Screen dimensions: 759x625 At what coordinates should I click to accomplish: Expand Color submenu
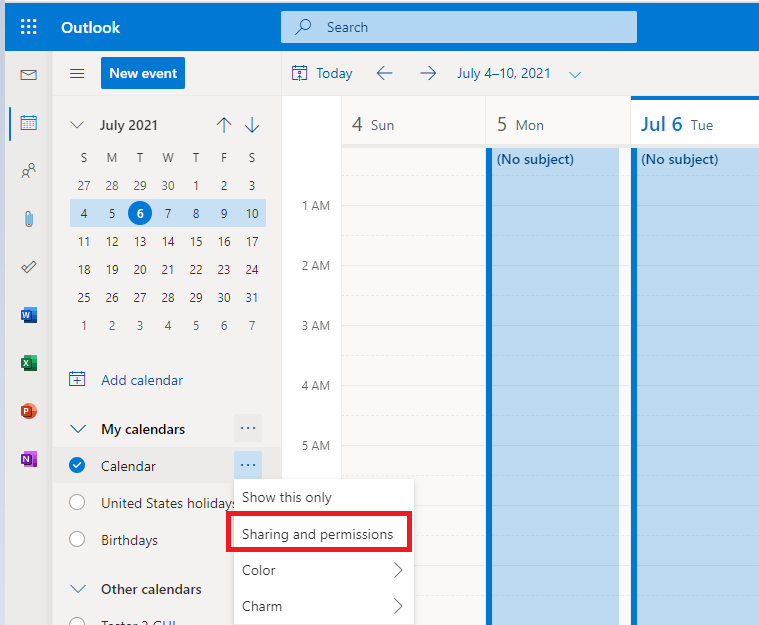click(398, 570)
